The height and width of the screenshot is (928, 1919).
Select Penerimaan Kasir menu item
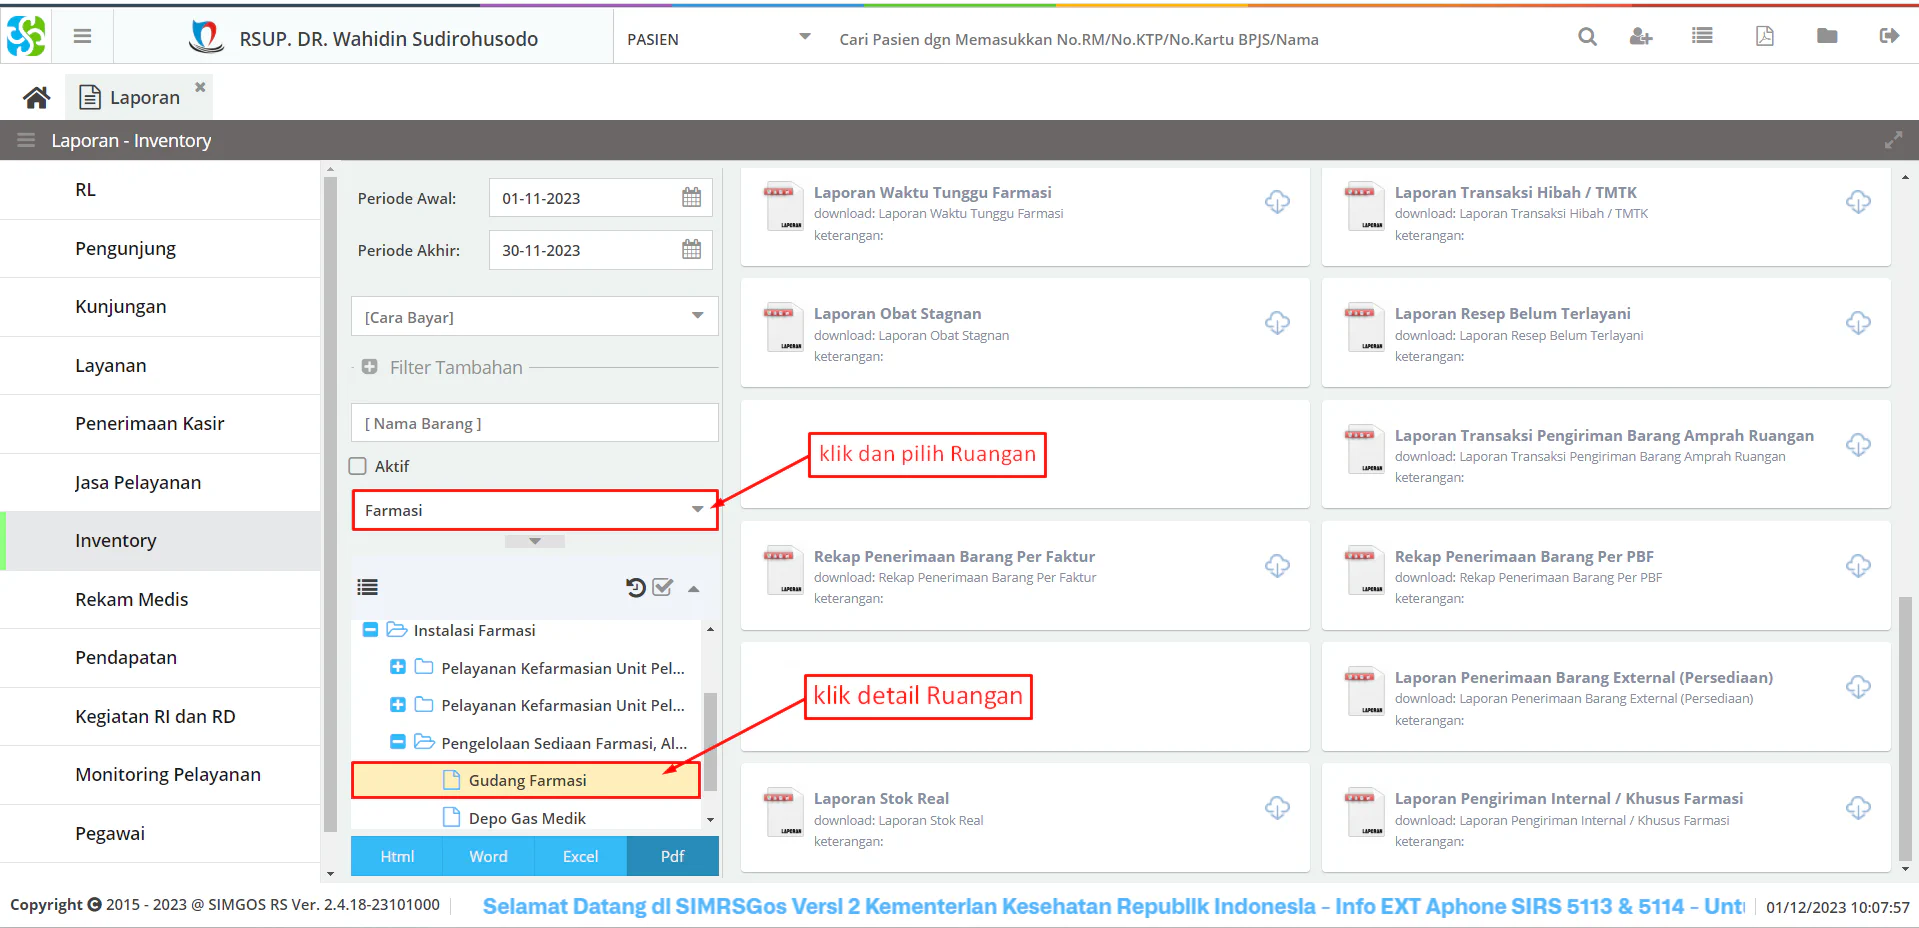[x=160, y=424]
